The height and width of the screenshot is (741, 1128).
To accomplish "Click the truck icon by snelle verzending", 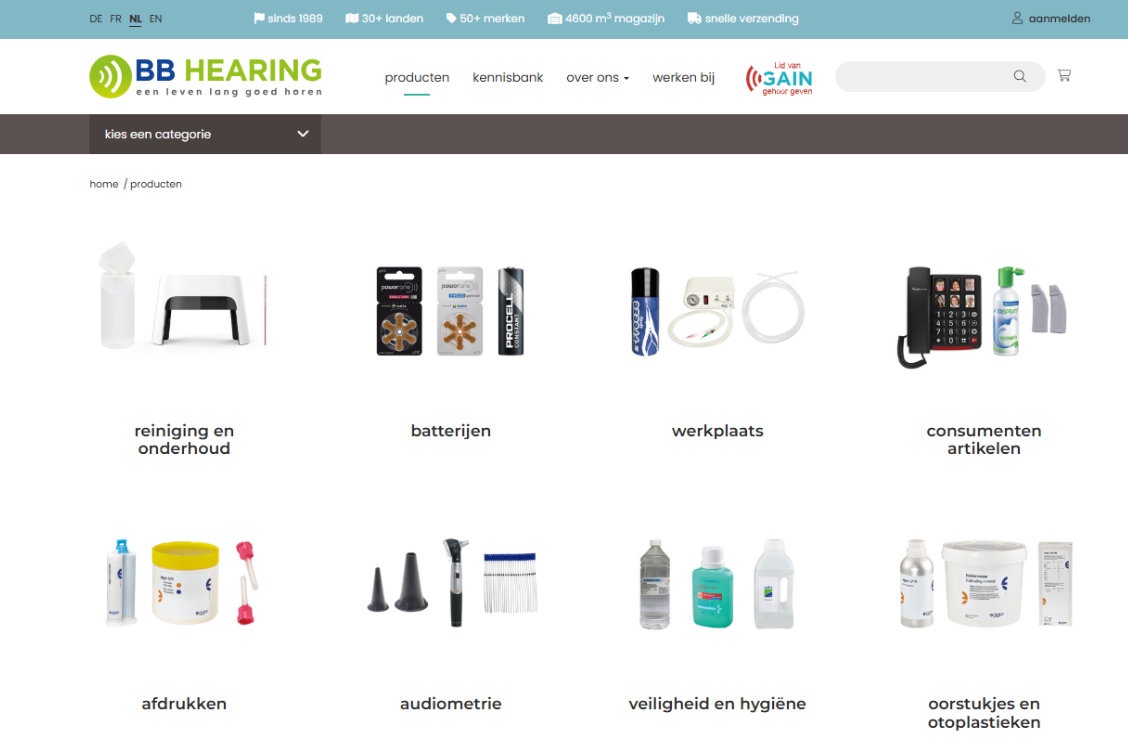I will click(694, 18).
